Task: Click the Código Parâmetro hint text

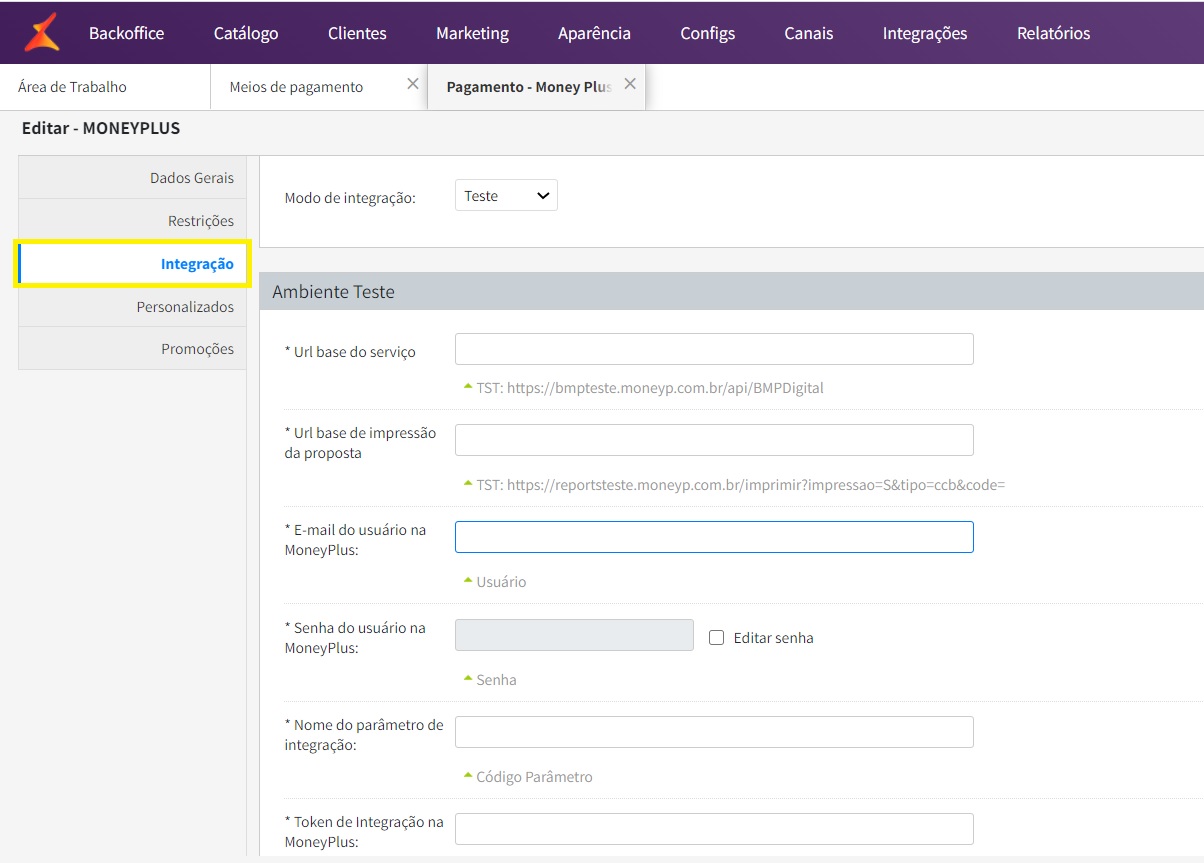Action: point(534,777)
